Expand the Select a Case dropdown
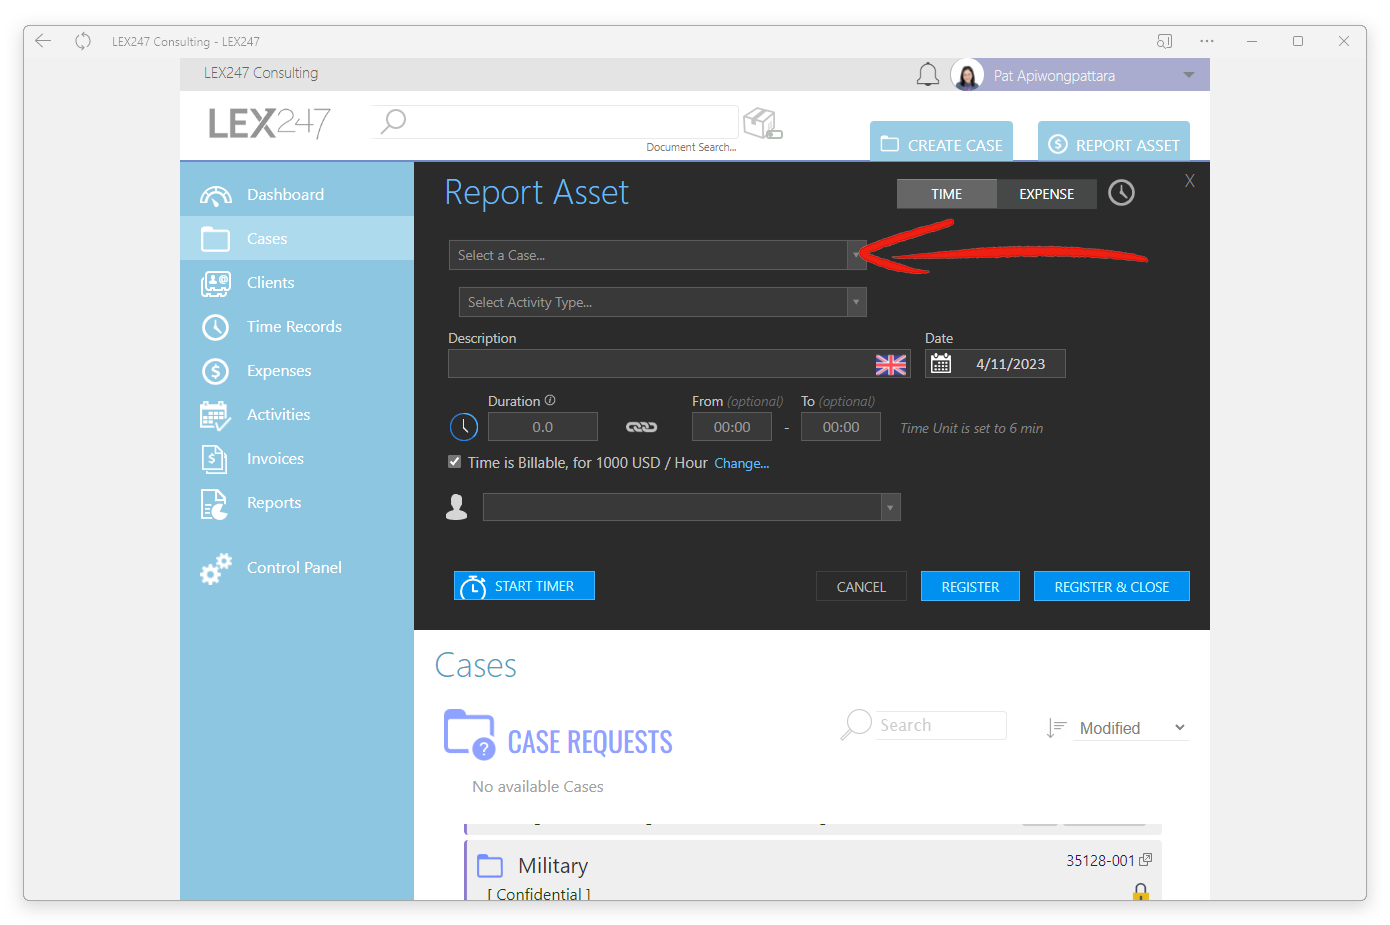The width and height of the screenshot is (1390, 925). click(x=856, y=255)
